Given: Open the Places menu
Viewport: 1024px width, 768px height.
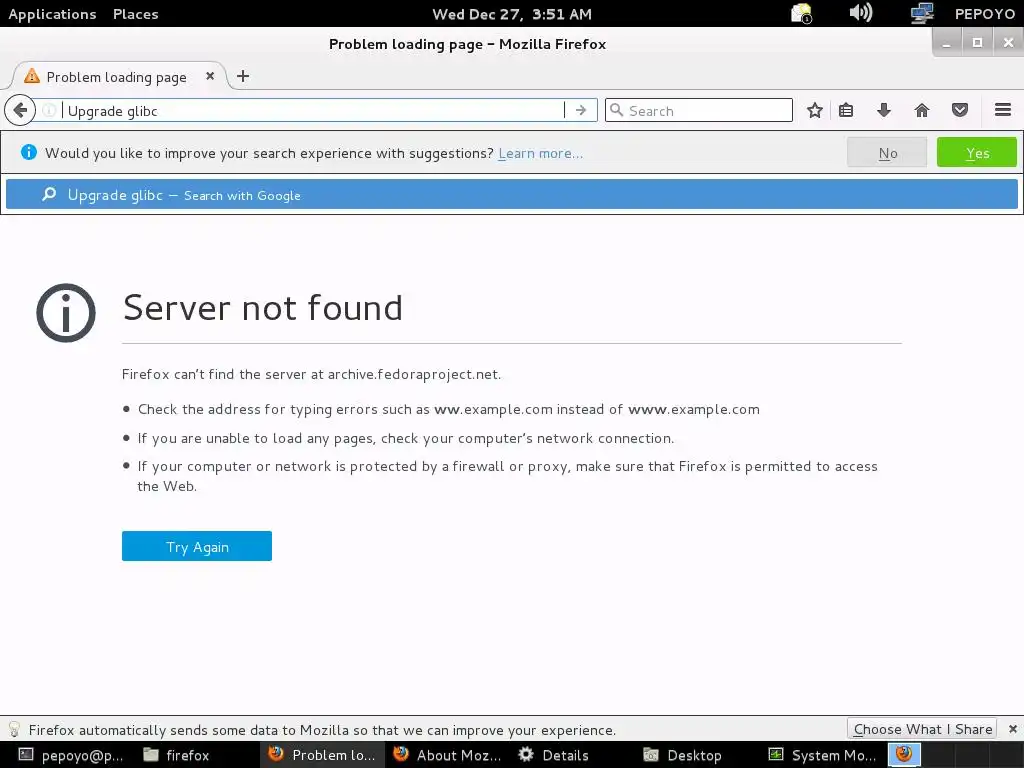Looking at the screenshot, I should [x=135, y=14].
